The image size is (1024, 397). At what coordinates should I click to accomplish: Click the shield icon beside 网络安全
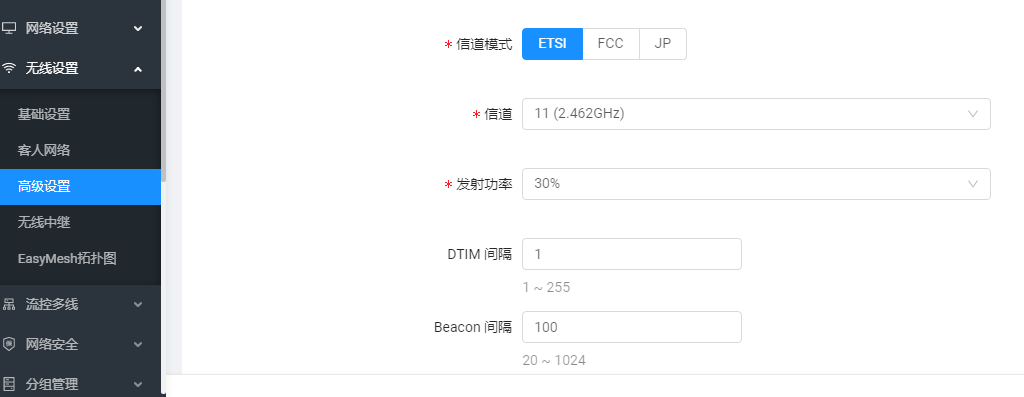pos(8,344)
